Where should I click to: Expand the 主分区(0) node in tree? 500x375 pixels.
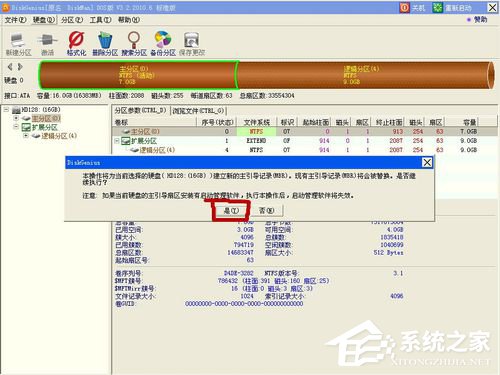[x=16, y=118]
